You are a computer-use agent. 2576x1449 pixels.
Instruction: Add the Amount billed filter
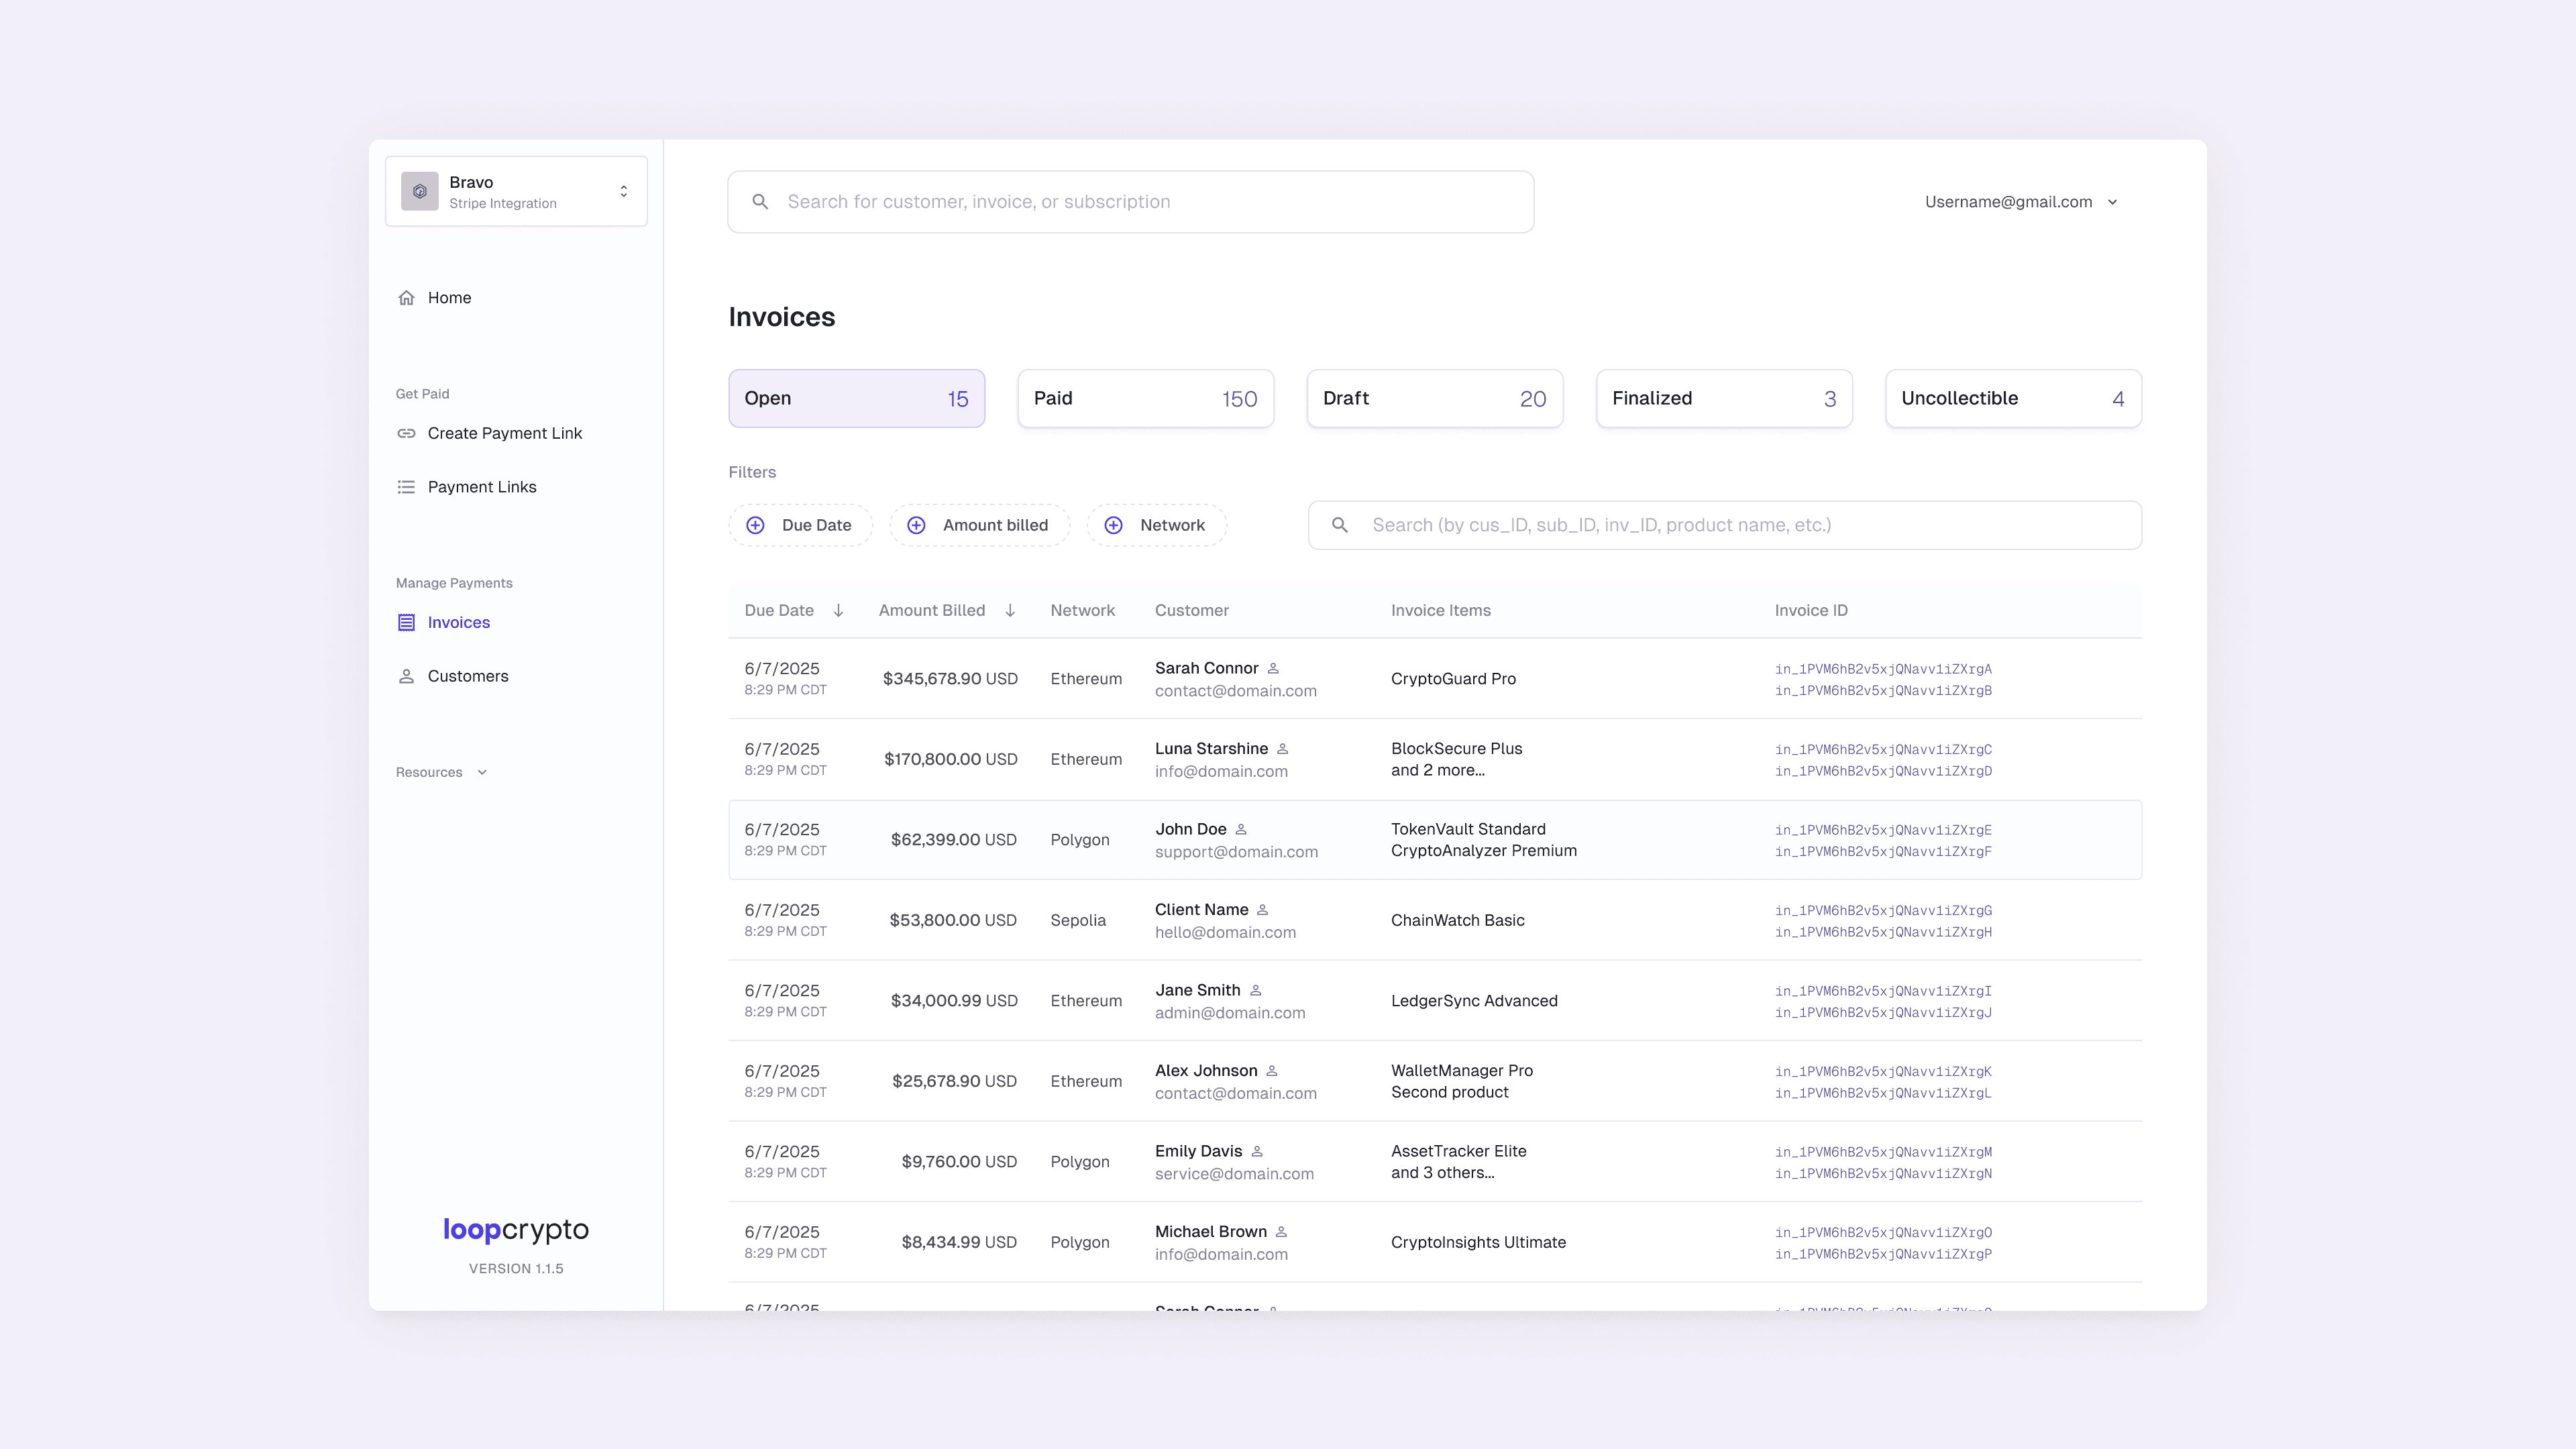pyautogui.click(x=979, y=525)
